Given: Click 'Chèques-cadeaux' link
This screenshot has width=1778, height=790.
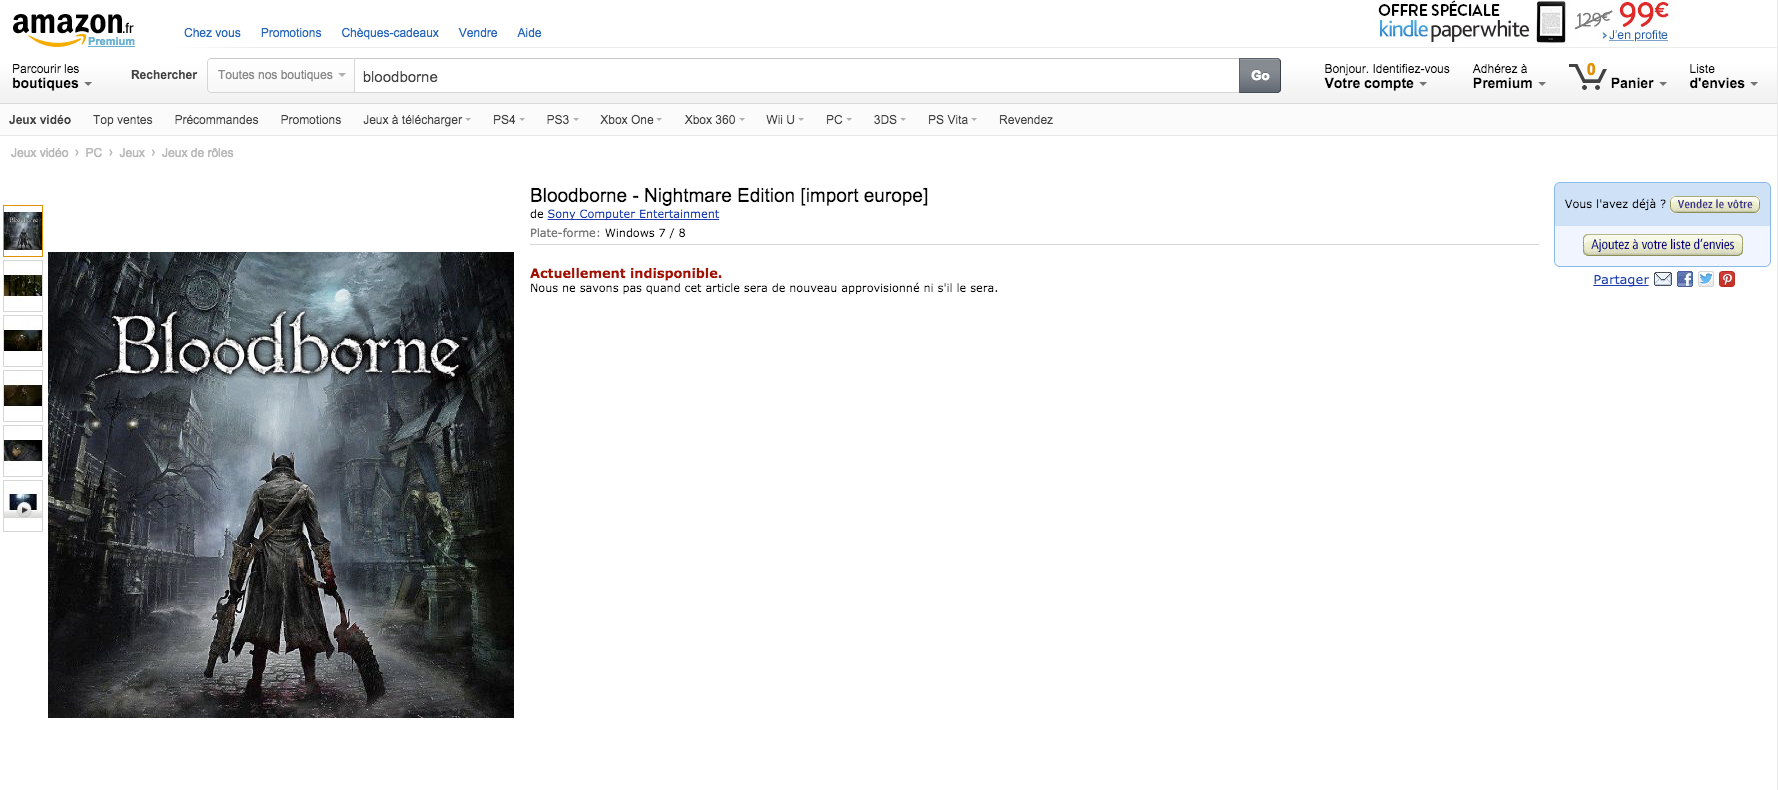Looking at the screenshot, I should [390, 33].
